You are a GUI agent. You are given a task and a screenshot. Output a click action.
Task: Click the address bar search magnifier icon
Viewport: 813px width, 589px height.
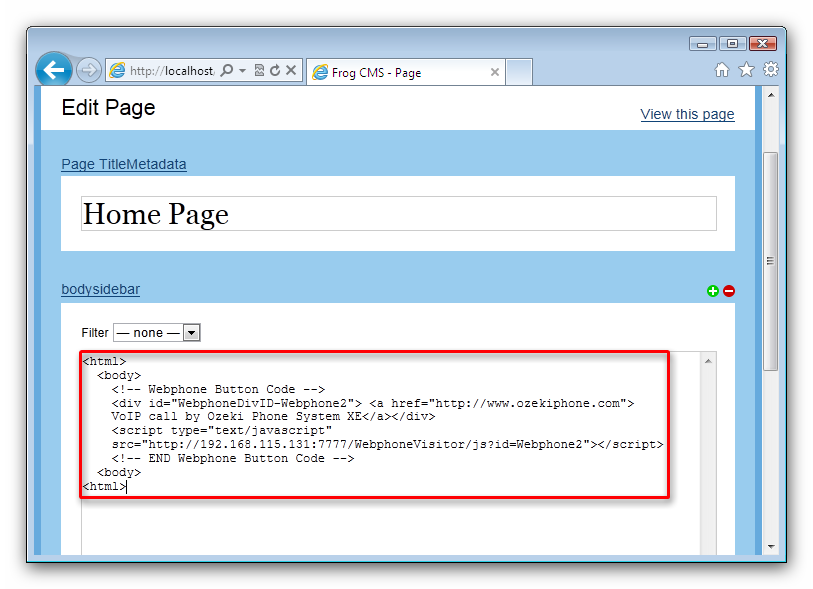tap(227, 71)
